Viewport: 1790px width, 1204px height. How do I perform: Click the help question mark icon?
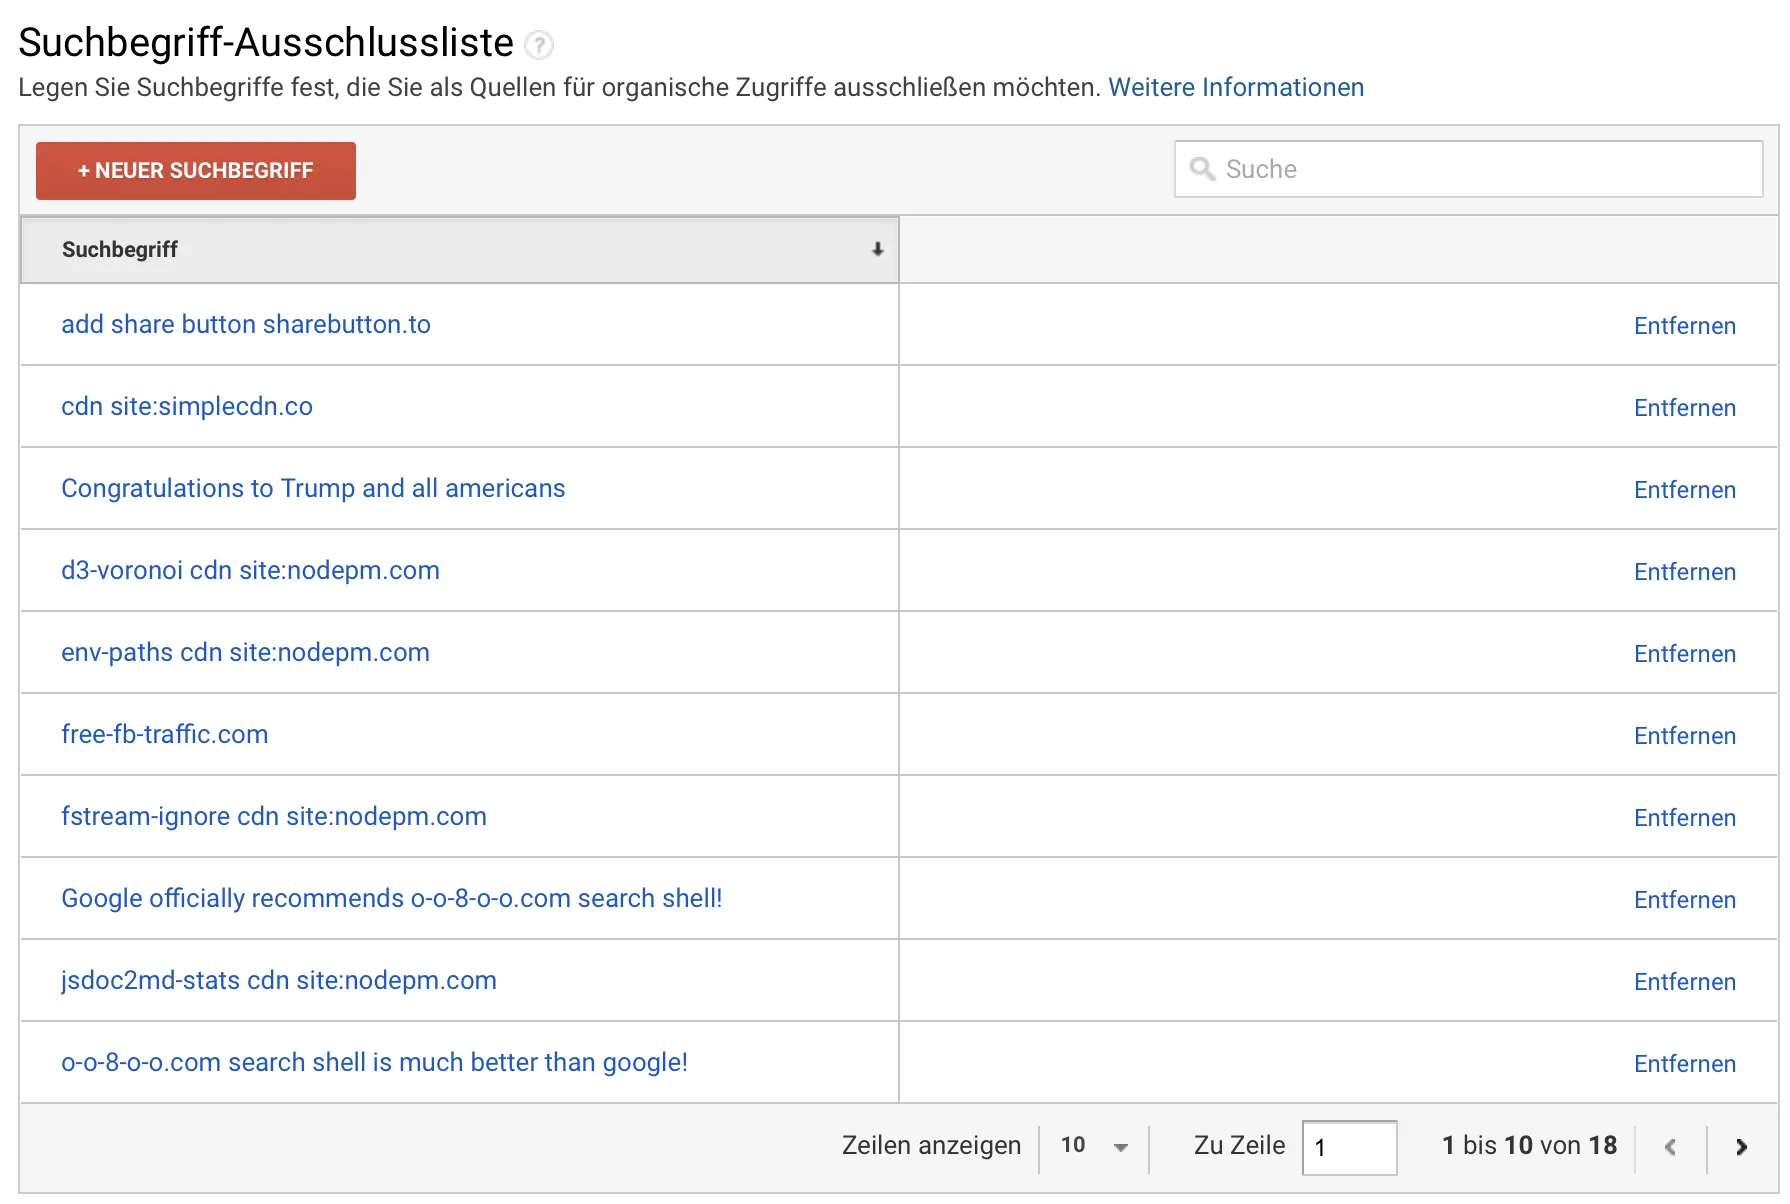pyautogui.click(x=539, y=45)
